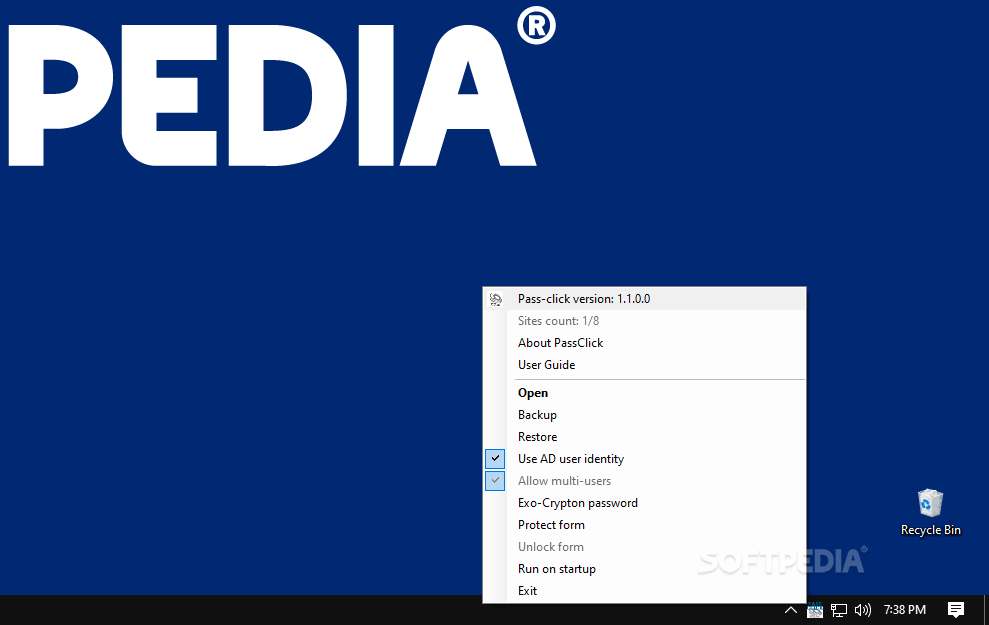
Task: Select Pass-click version: 1.1.0.0 entry
Action: (x=645, y=299)
